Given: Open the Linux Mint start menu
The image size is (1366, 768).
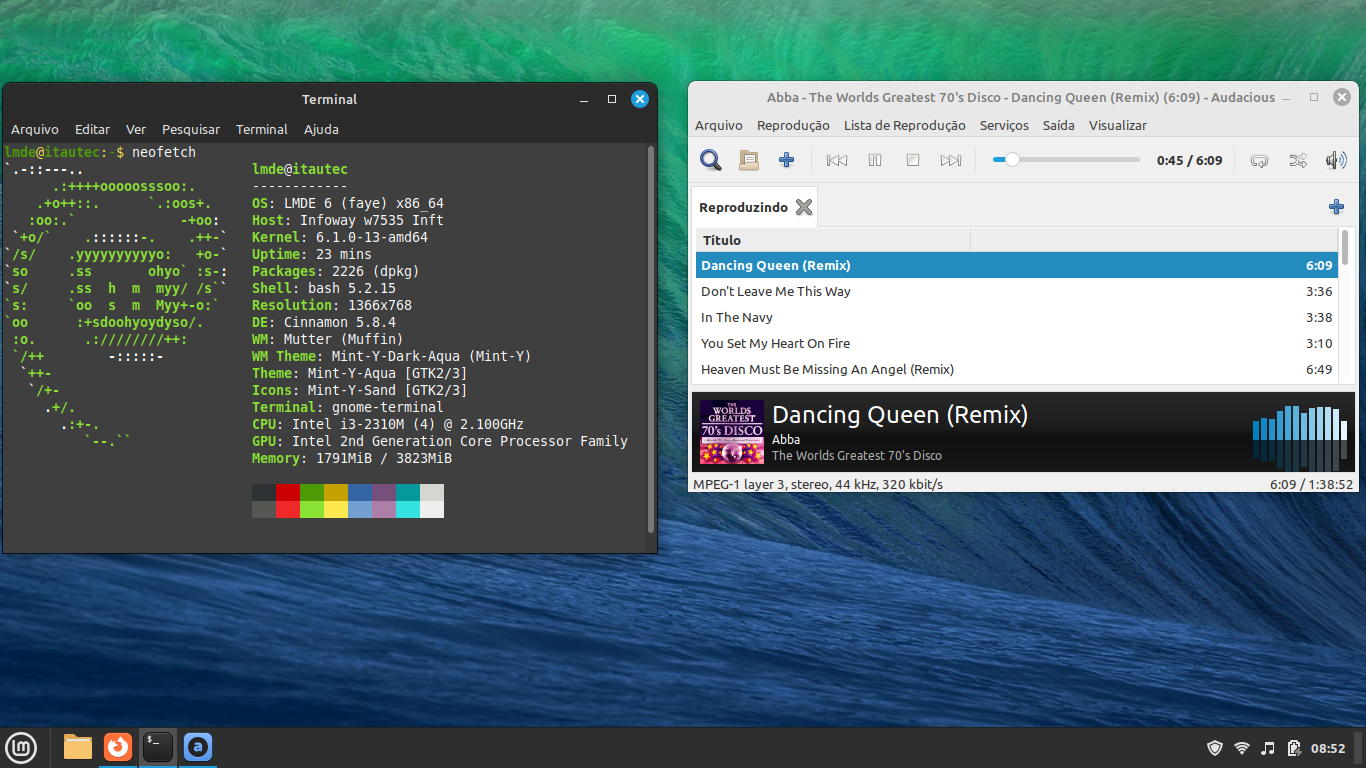Looking at the screenshot, I should (22, 747).
